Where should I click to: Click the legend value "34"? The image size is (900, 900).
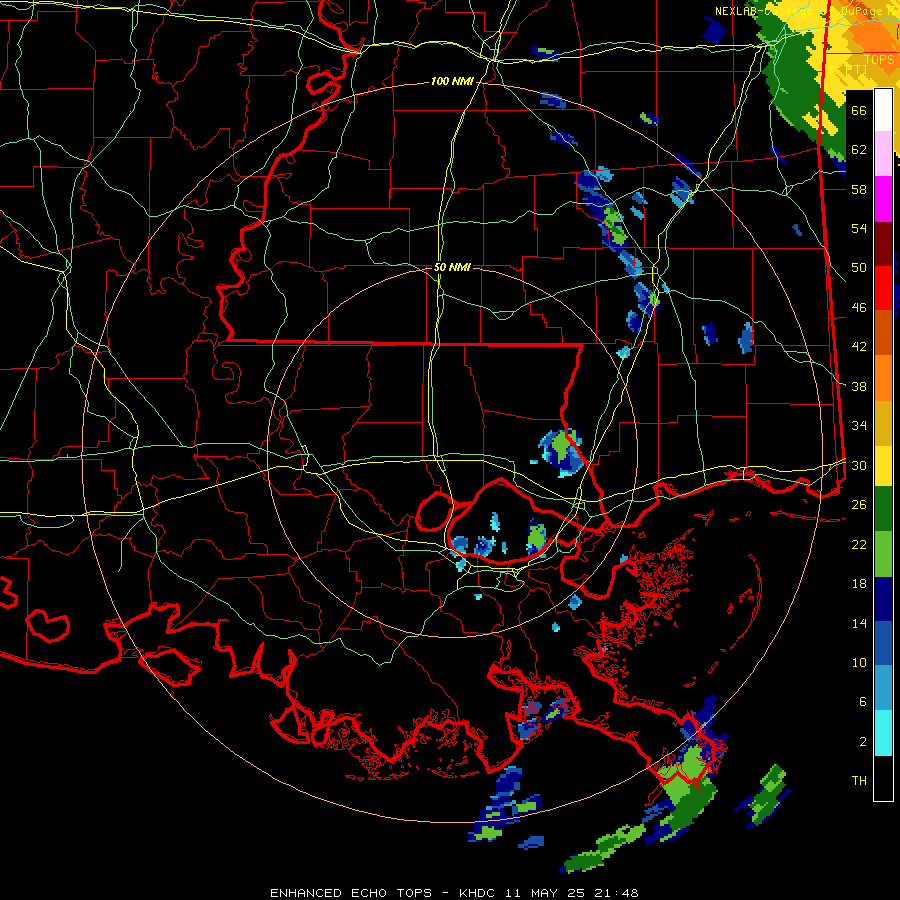pyautogui.click(x=859, y=426)
